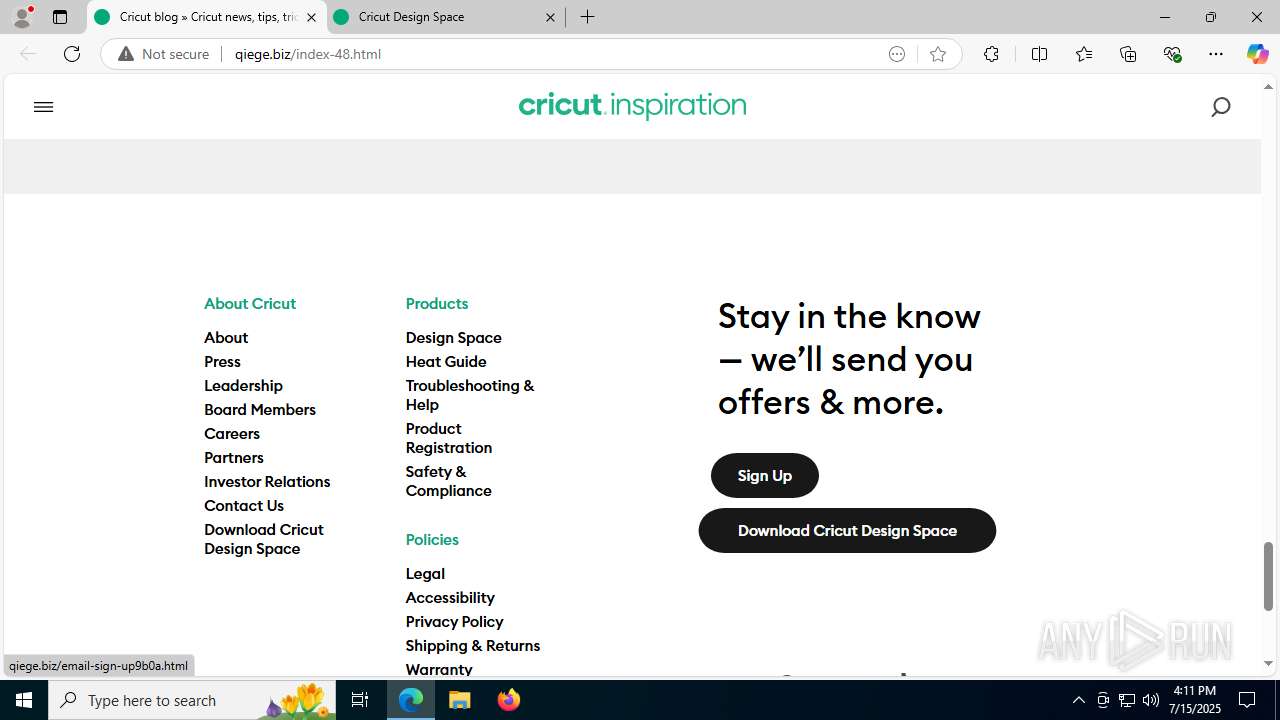Open the Leadership link
The height and width of the screenshot is (720, 1280).
coord(243,386)
